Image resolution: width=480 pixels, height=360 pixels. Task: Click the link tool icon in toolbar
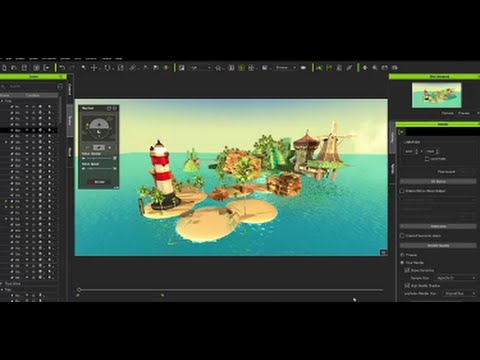point(133,68)
